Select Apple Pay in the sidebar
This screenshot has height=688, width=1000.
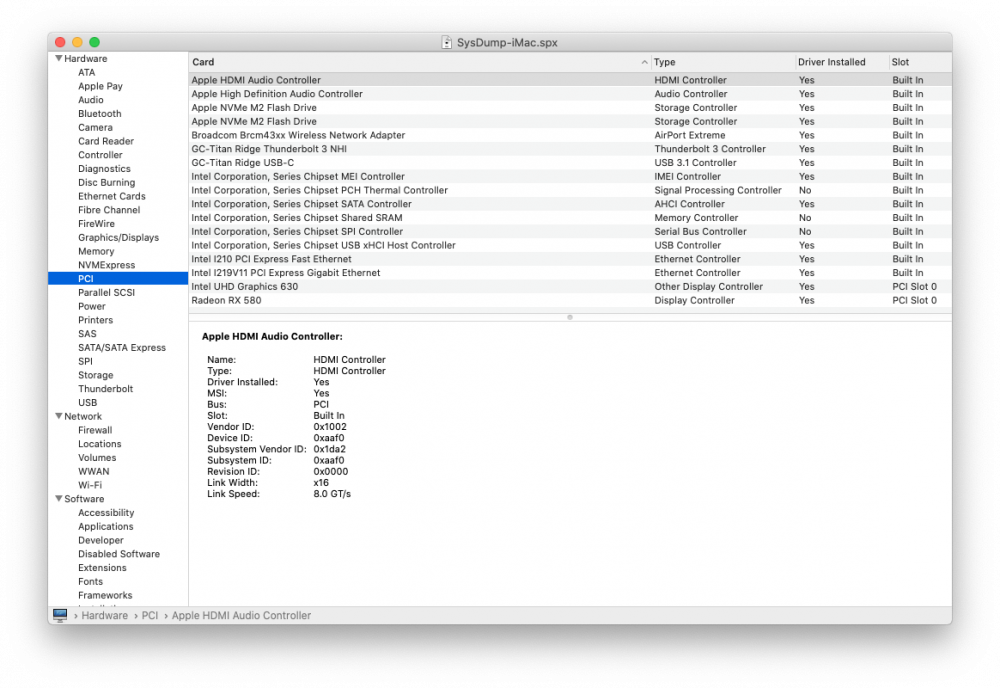tap(100, 86)
